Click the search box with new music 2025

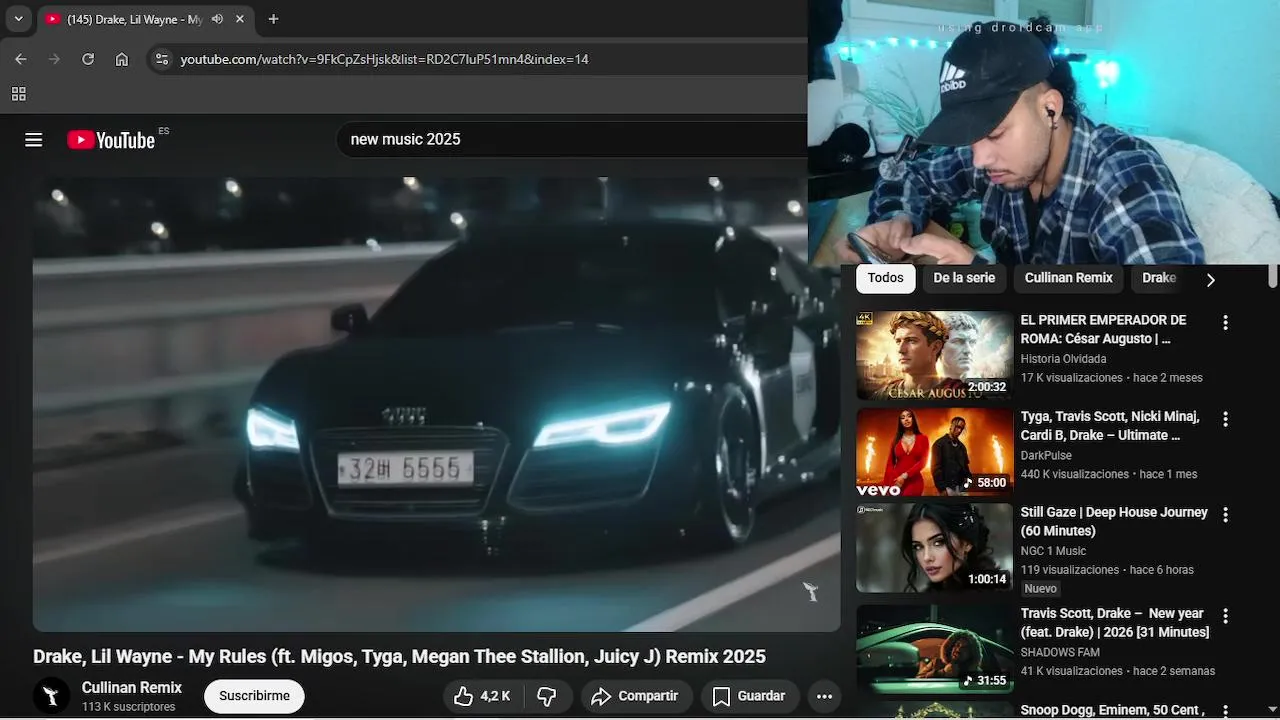pos(572,140)
